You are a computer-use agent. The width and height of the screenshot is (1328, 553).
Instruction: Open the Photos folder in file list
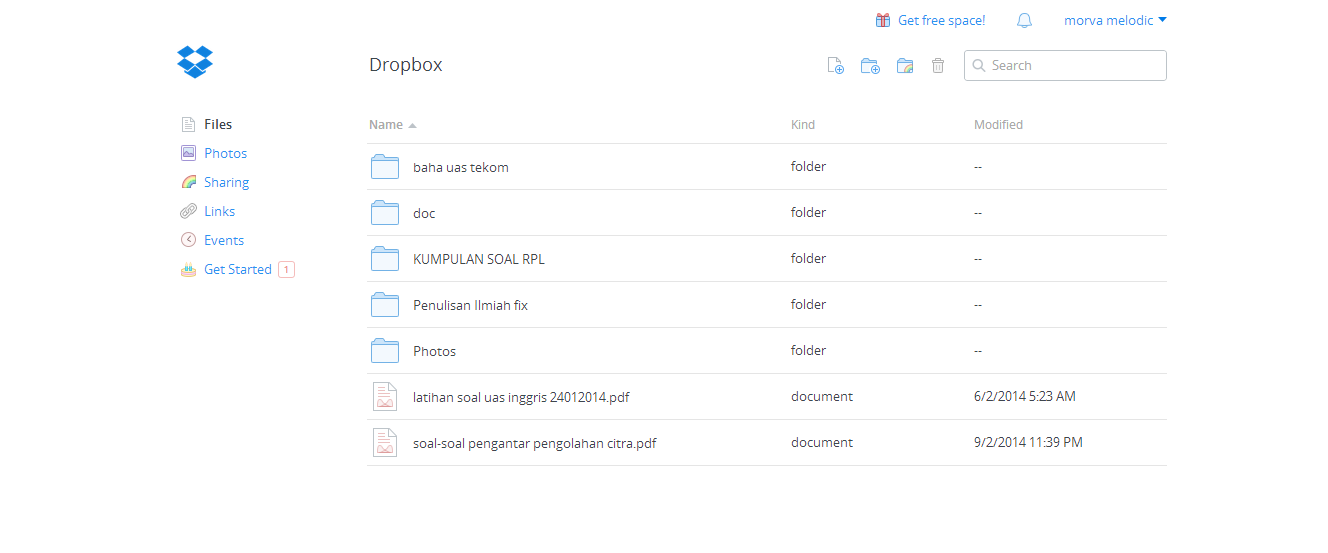coord(434,351)
